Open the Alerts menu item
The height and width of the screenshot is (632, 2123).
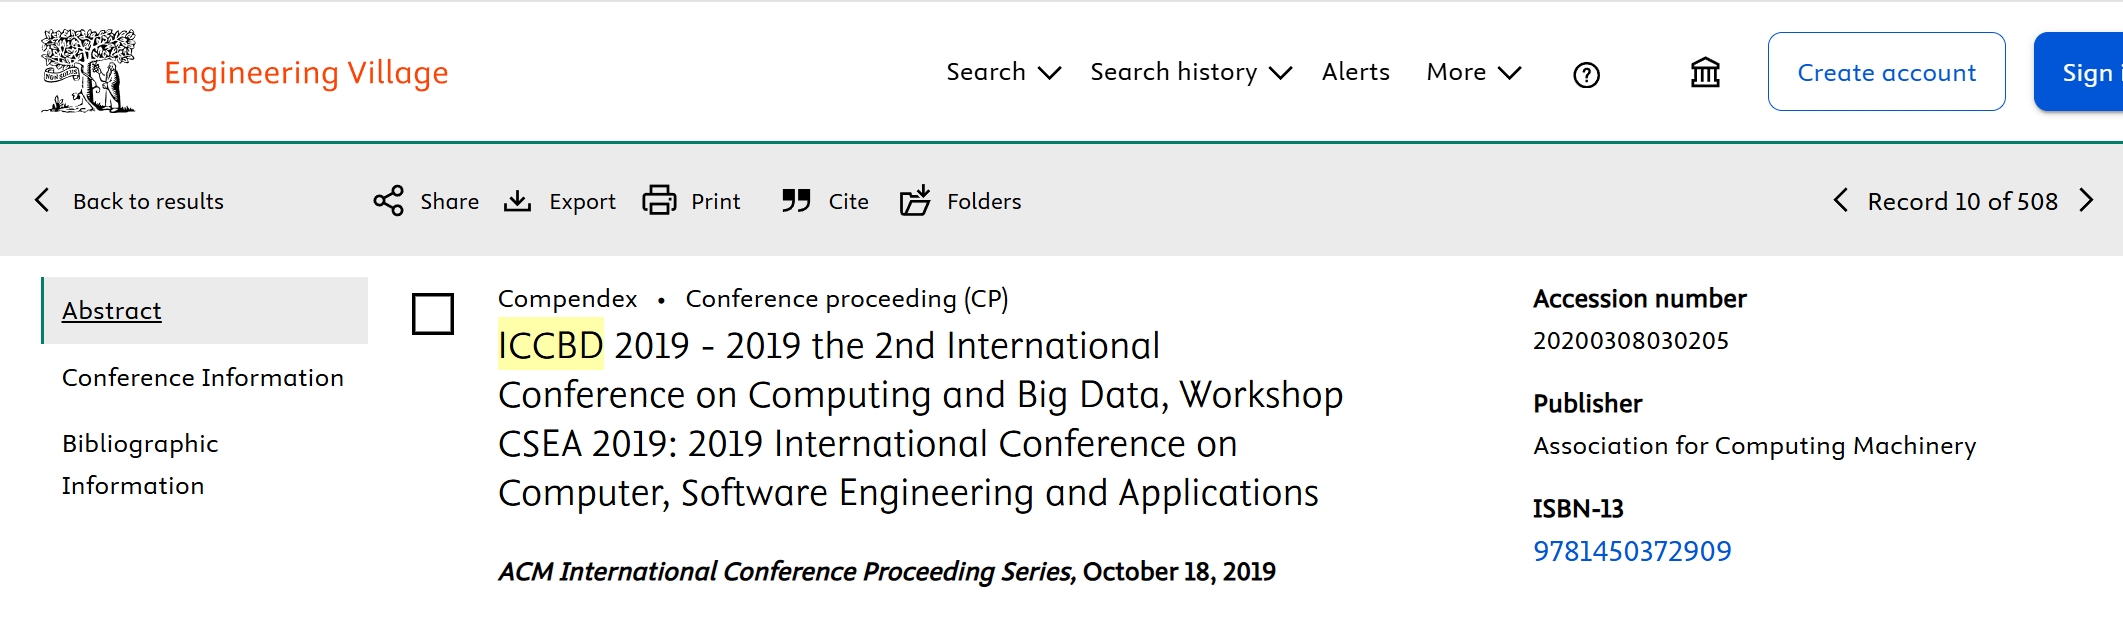[x=1355, y=72]
